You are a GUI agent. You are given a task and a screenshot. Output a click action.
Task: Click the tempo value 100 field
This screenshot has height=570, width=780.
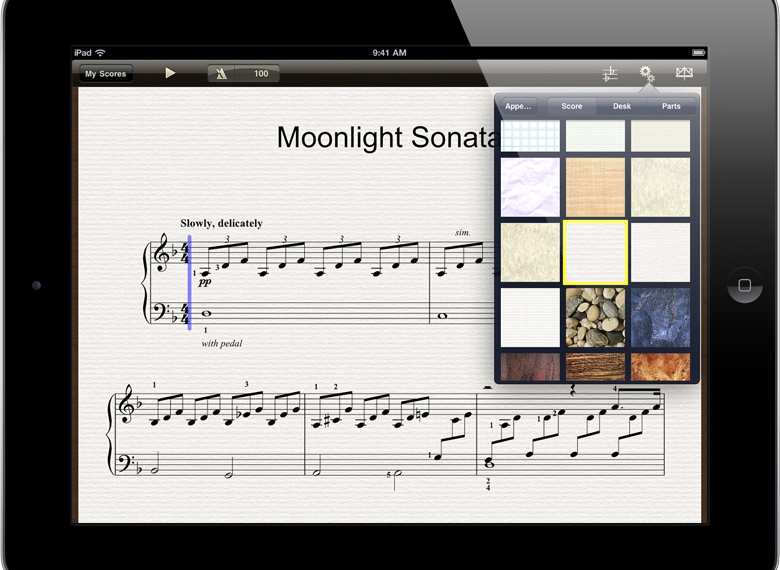[x=260, y=73]
